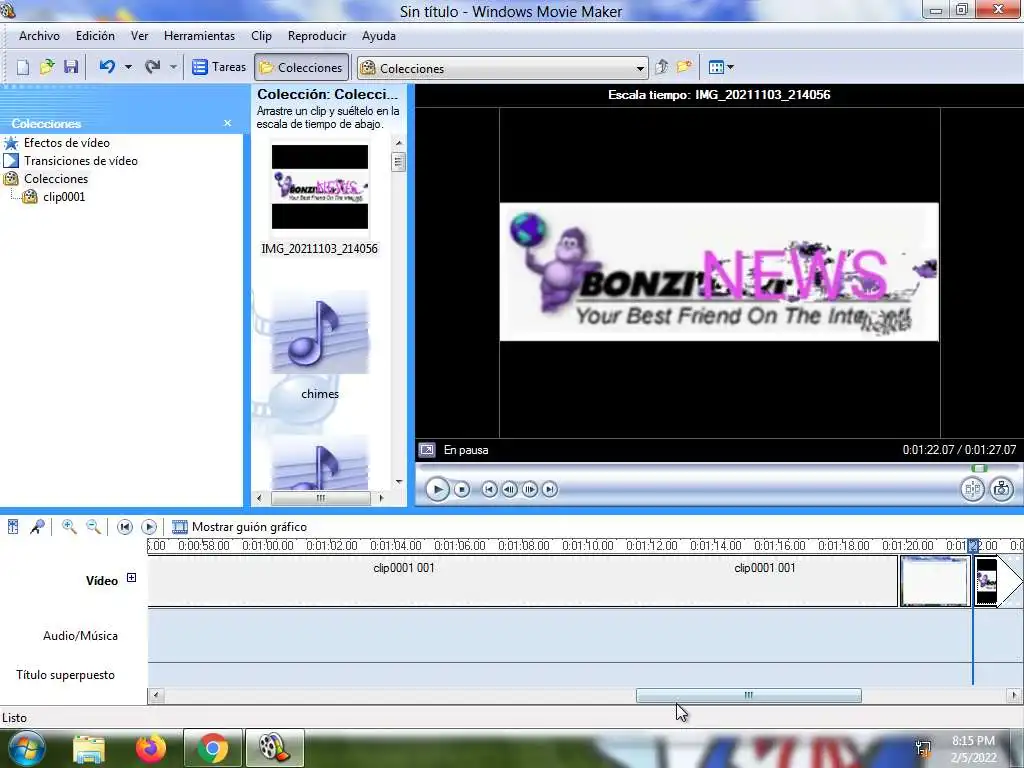Select Transiciones de vídeo in the tree

point(80,161)
